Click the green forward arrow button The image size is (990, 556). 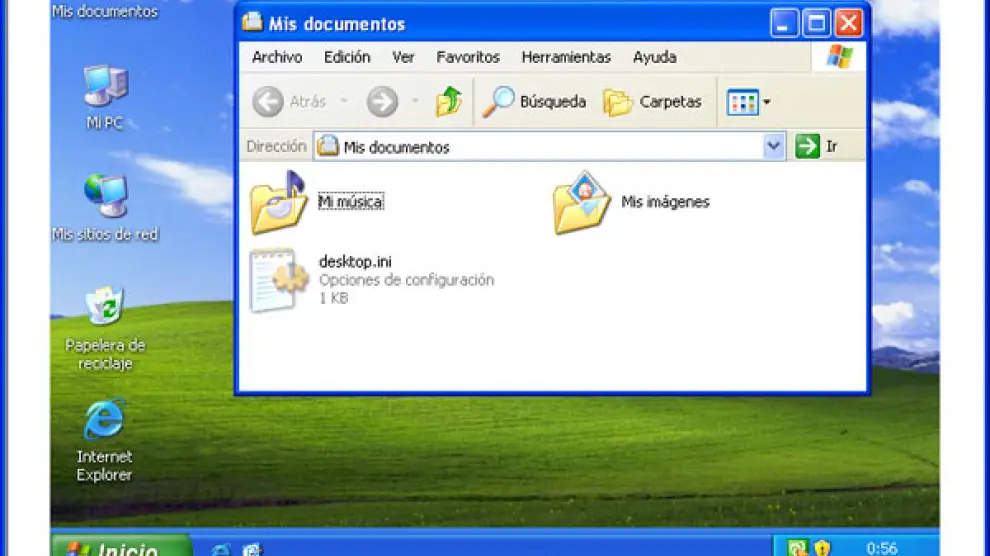[x=382, y=102]
